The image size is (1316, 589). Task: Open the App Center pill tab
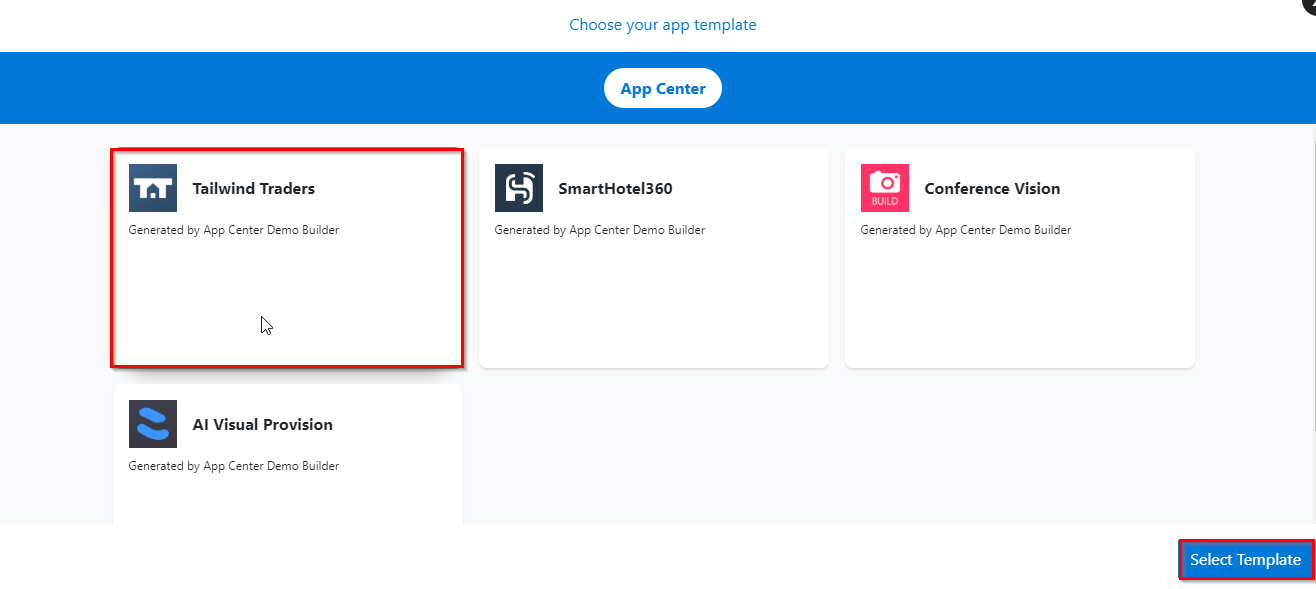[663, 88]
